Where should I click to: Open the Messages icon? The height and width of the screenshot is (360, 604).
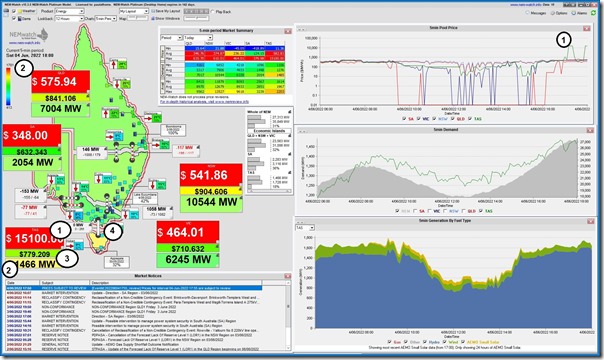pos(527,13)
